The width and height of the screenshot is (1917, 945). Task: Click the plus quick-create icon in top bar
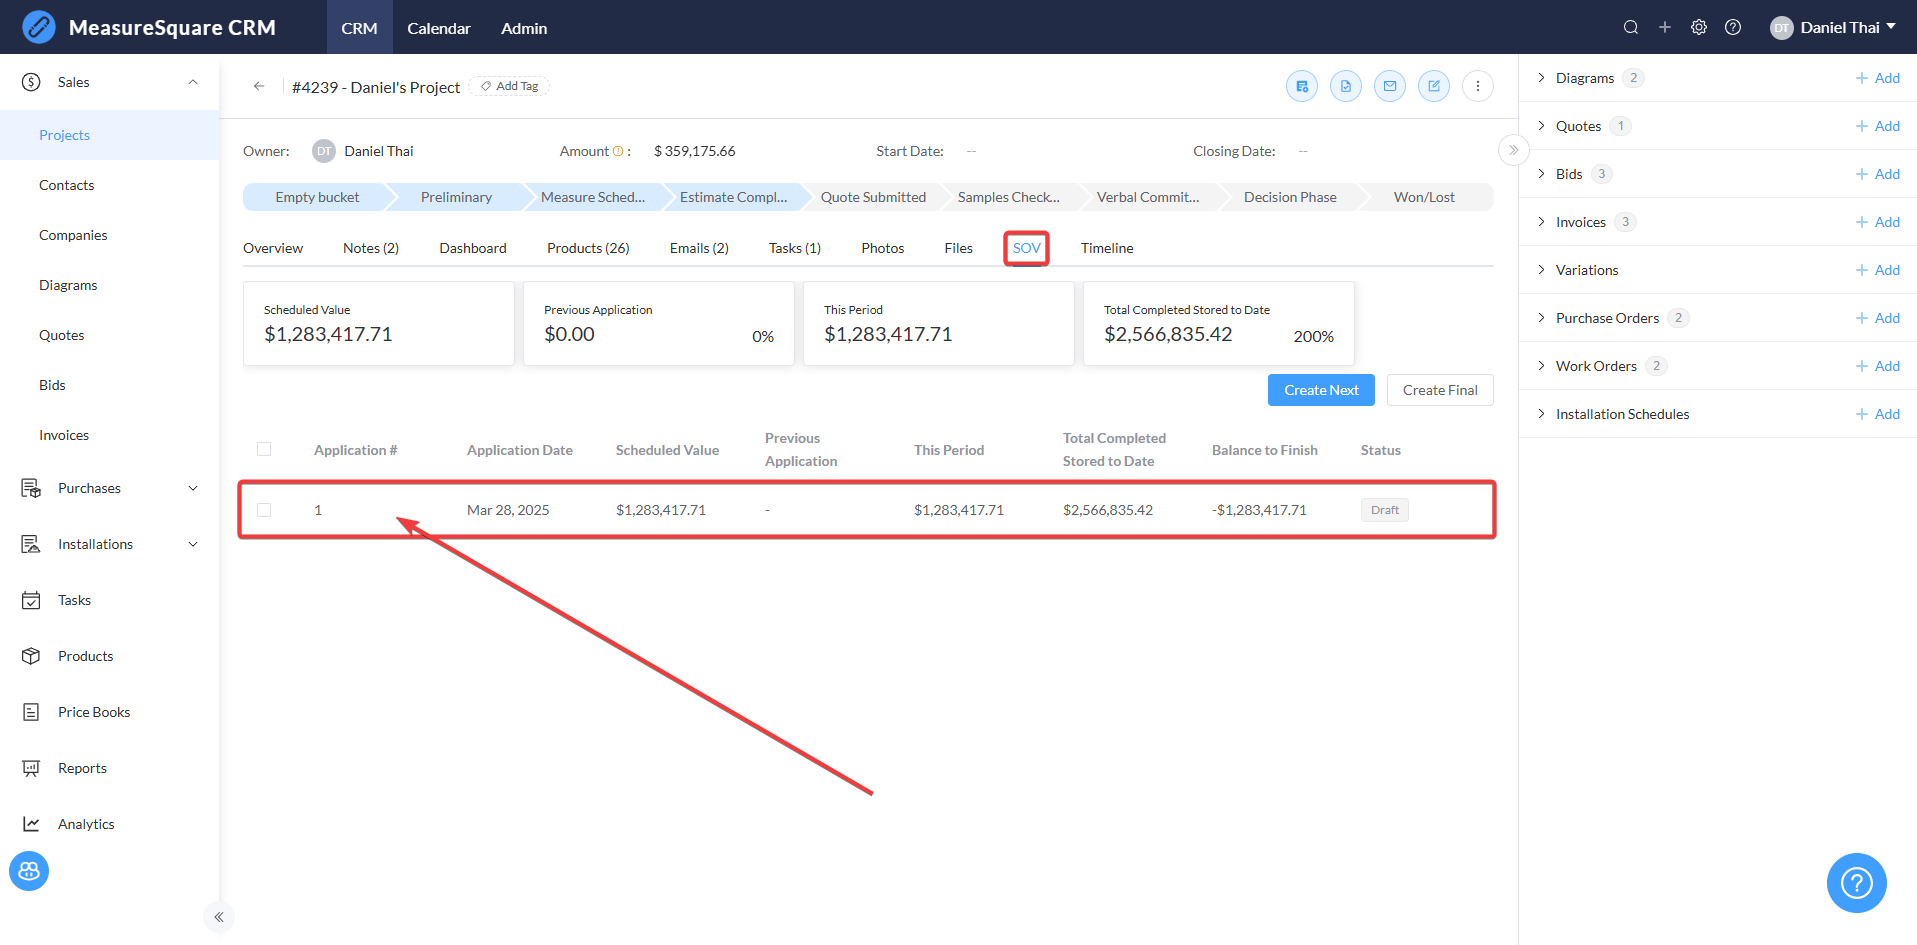(x=1665, y=27)
